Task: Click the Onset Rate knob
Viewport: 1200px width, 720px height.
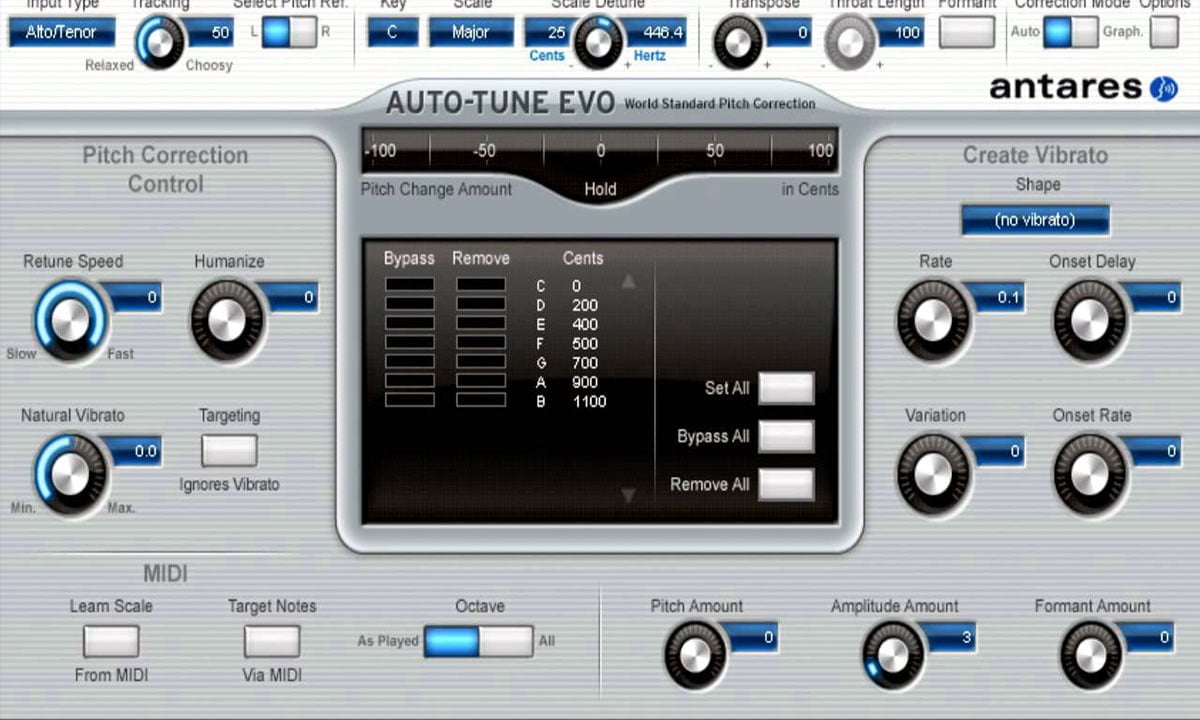Action: coord(1090,475)
